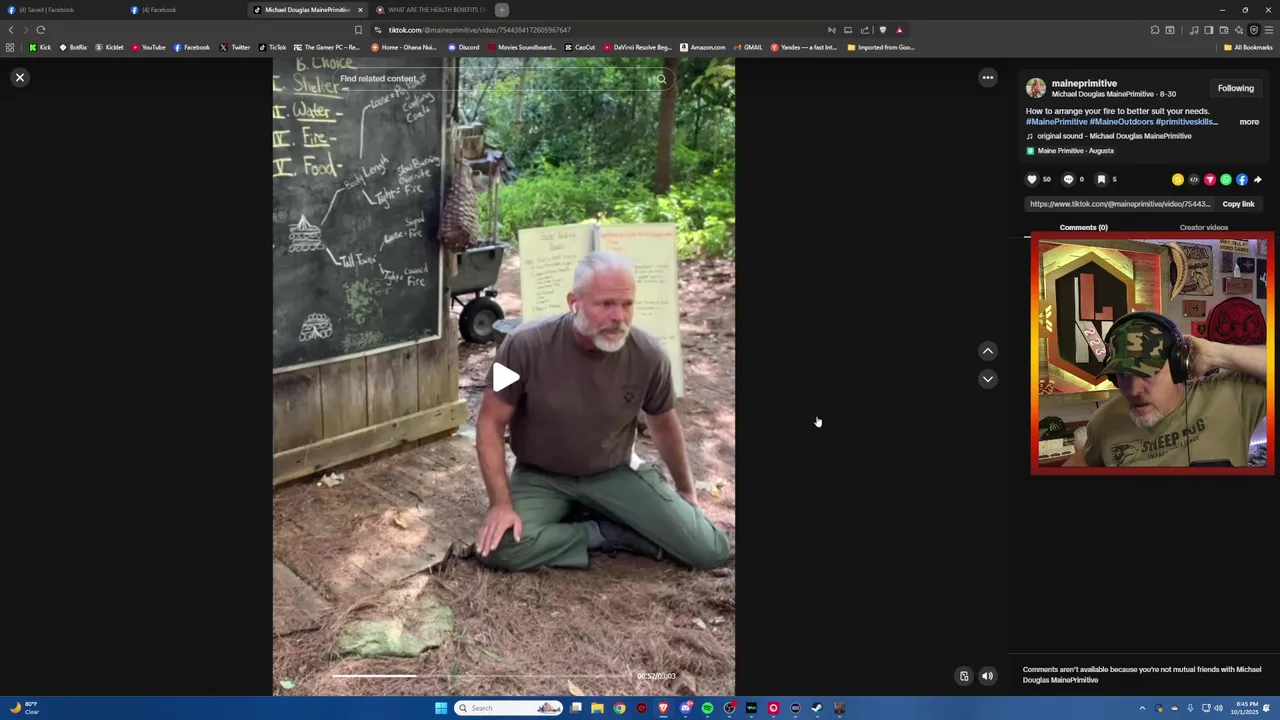1280x720 pixels.
Task: Reload the page
Action: point(41,30)
